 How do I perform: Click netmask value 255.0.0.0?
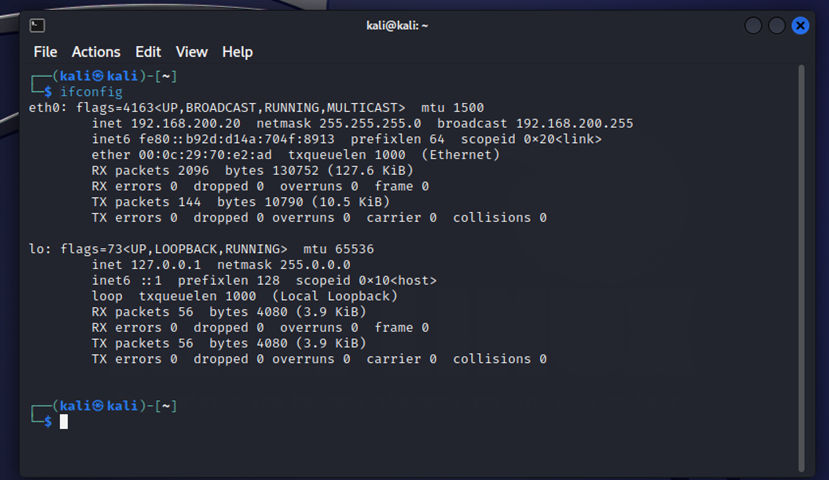[315, 264]
